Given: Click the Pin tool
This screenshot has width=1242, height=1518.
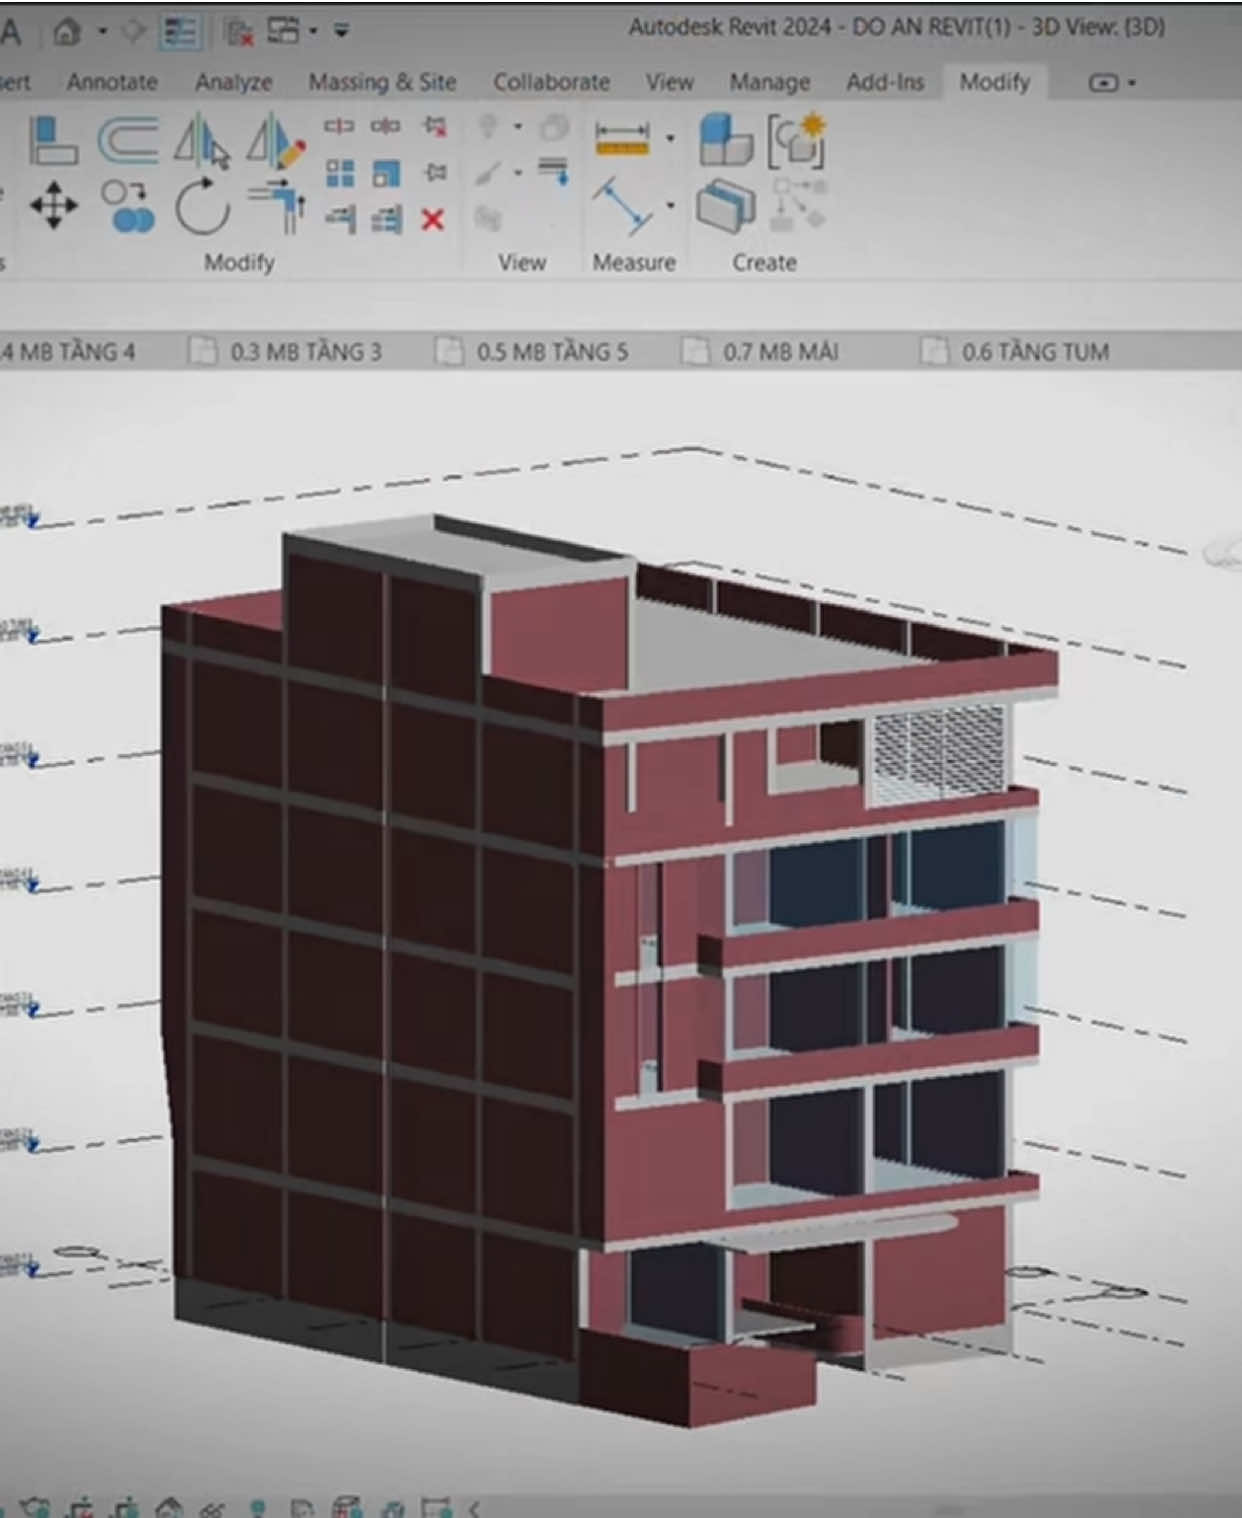Looking at the screenshot, I should (435, 173).
